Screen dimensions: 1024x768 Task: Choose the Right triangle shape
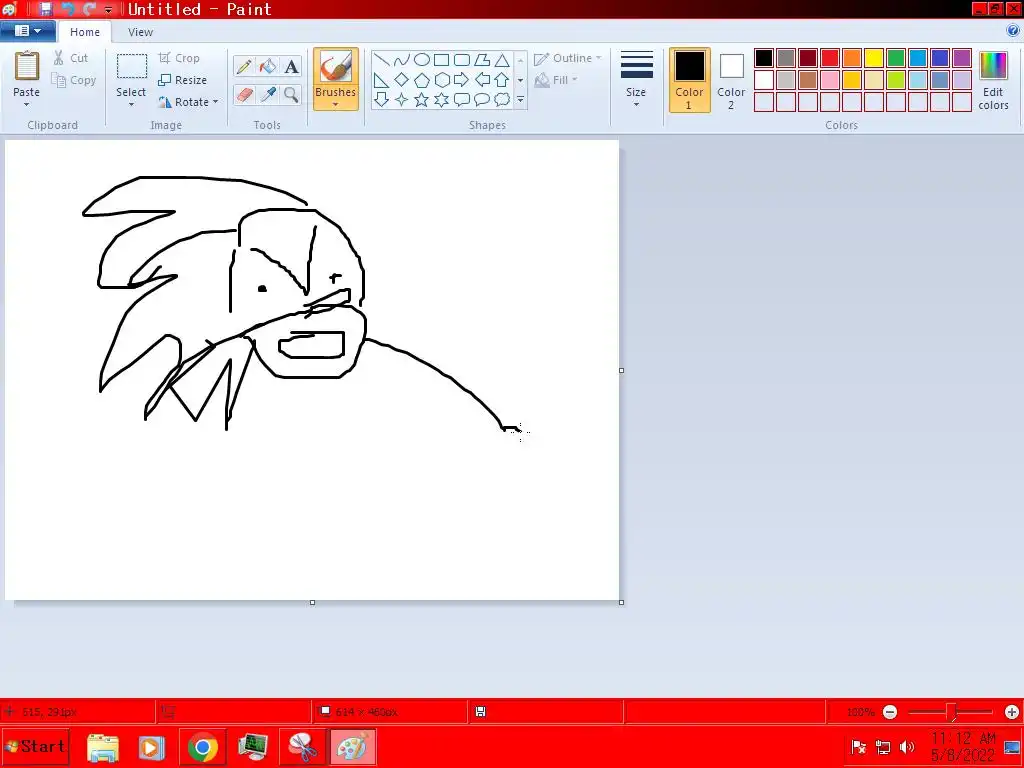(x=381, y=80)
